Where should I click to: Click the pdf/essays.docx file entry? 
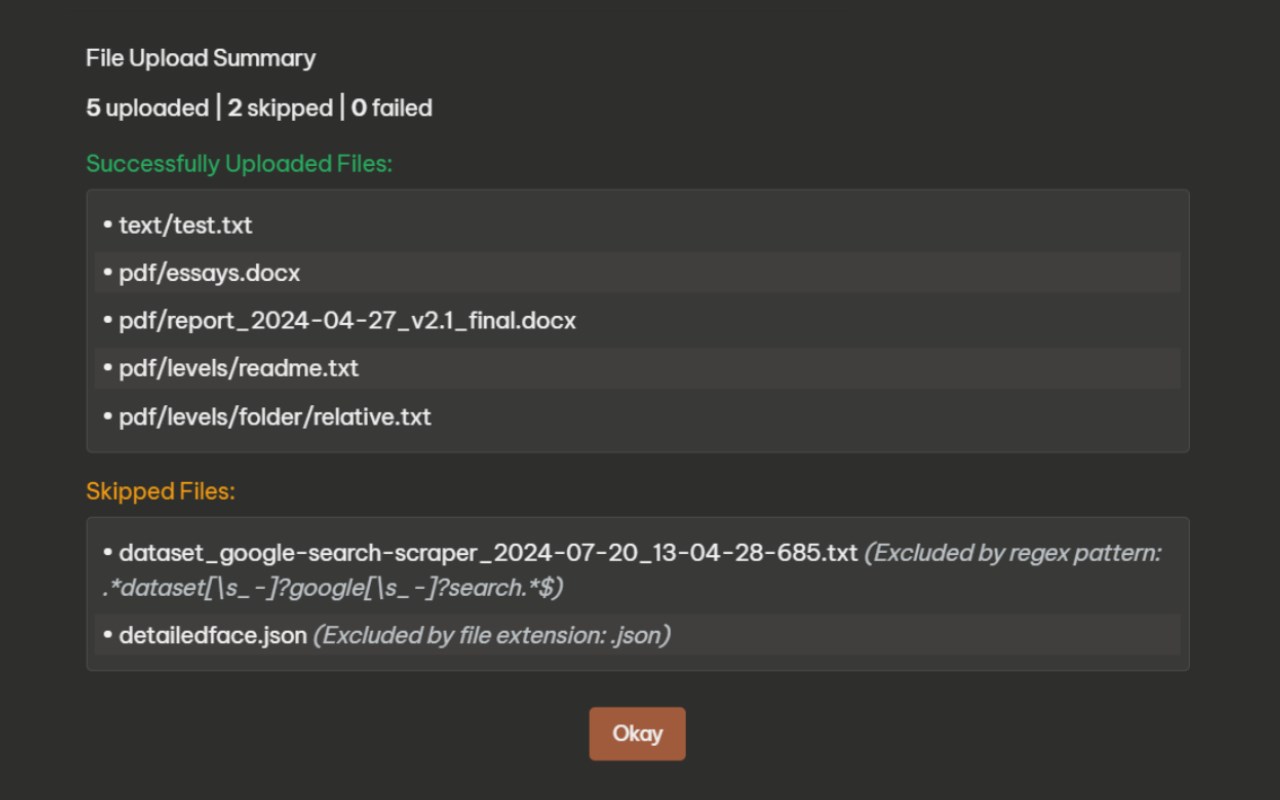coord(209,273)
